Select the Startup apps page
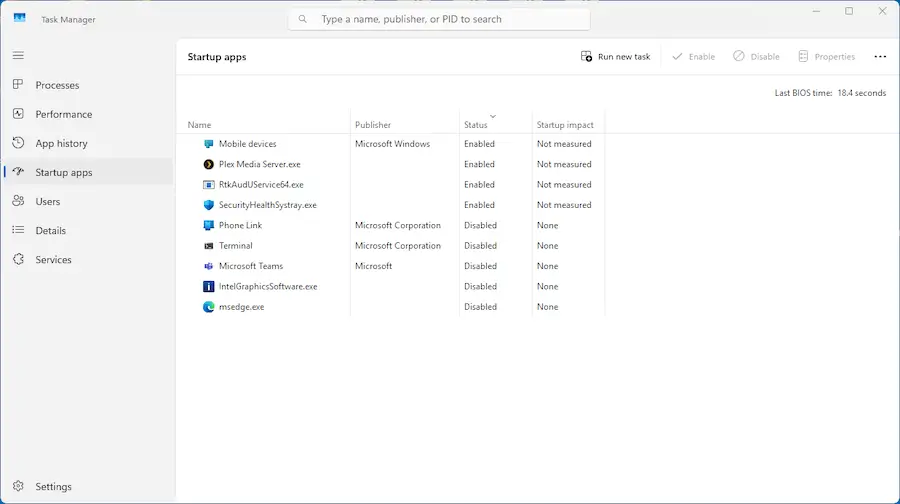The width and height of the screenshot is (900, 504). click(88, 172)
